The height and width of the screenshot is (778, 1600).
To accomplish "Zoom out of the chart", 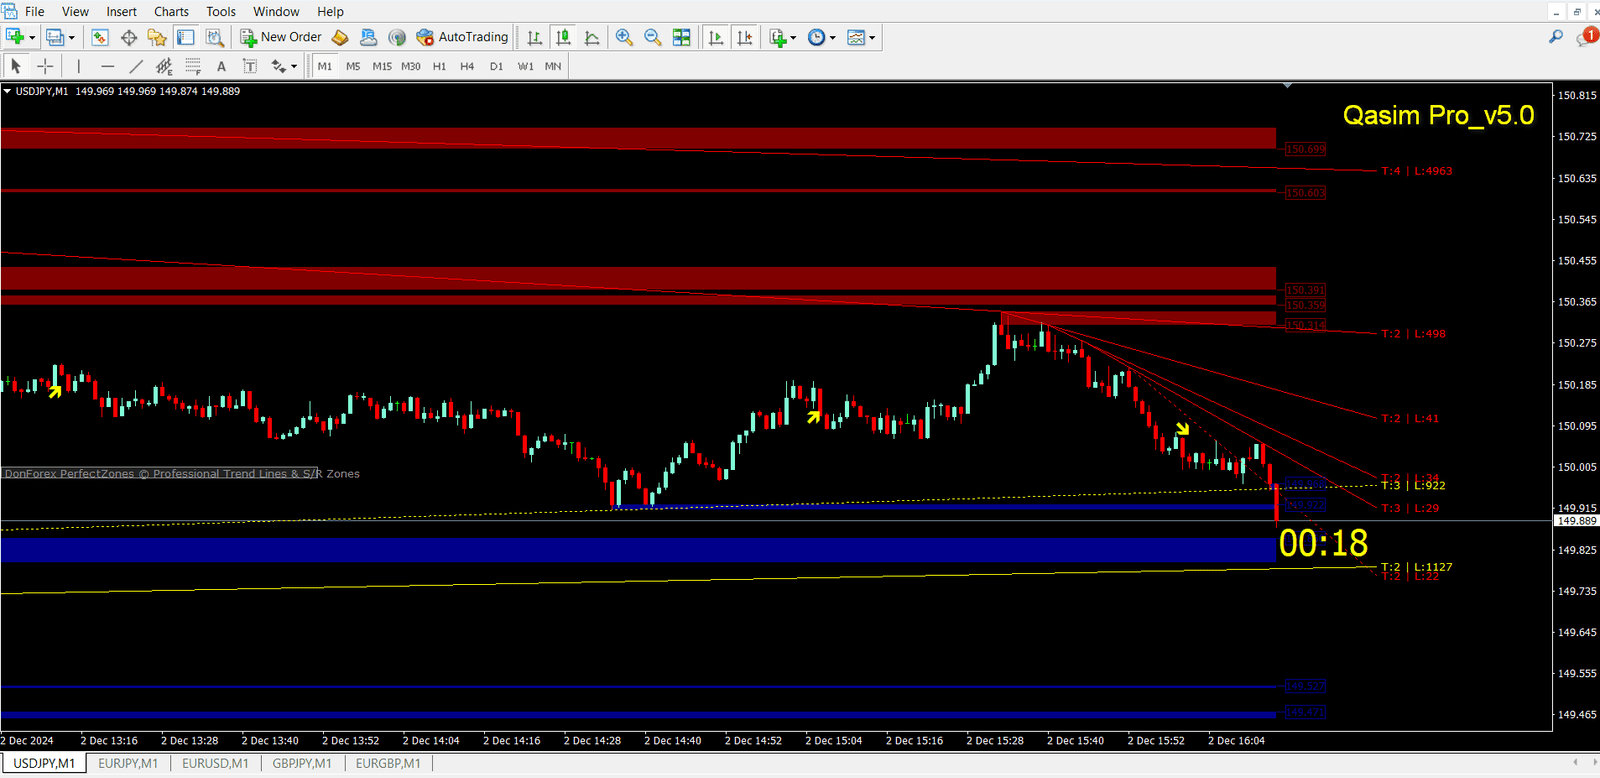I will [x=653, y=37].
